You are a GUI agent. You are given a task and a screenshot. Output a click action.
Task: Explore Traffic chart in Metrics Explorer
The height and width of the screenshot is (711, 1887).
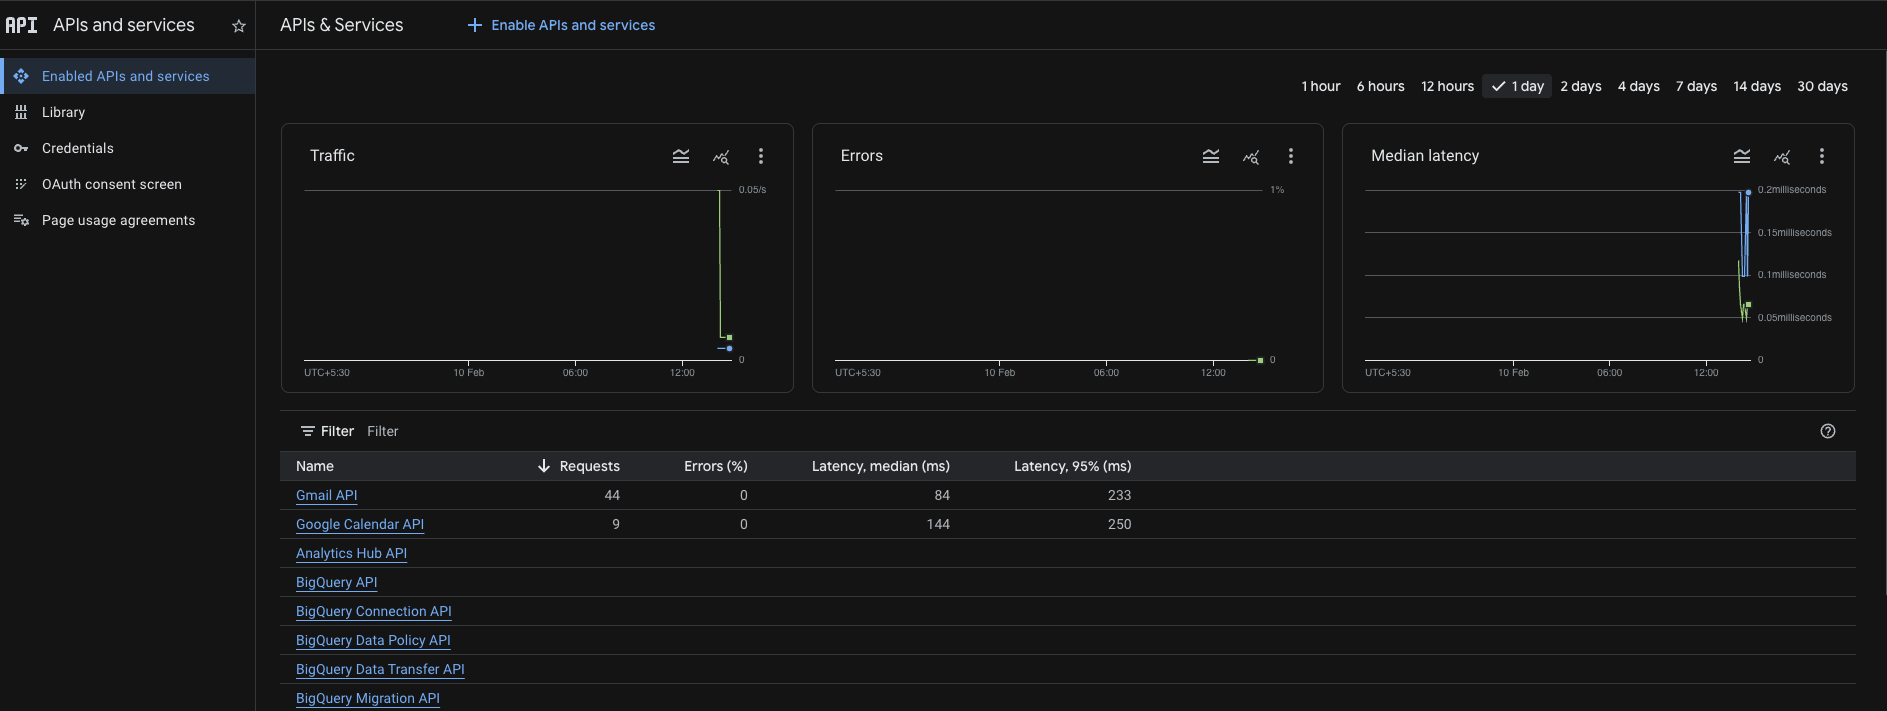click(x=721, y=156)
